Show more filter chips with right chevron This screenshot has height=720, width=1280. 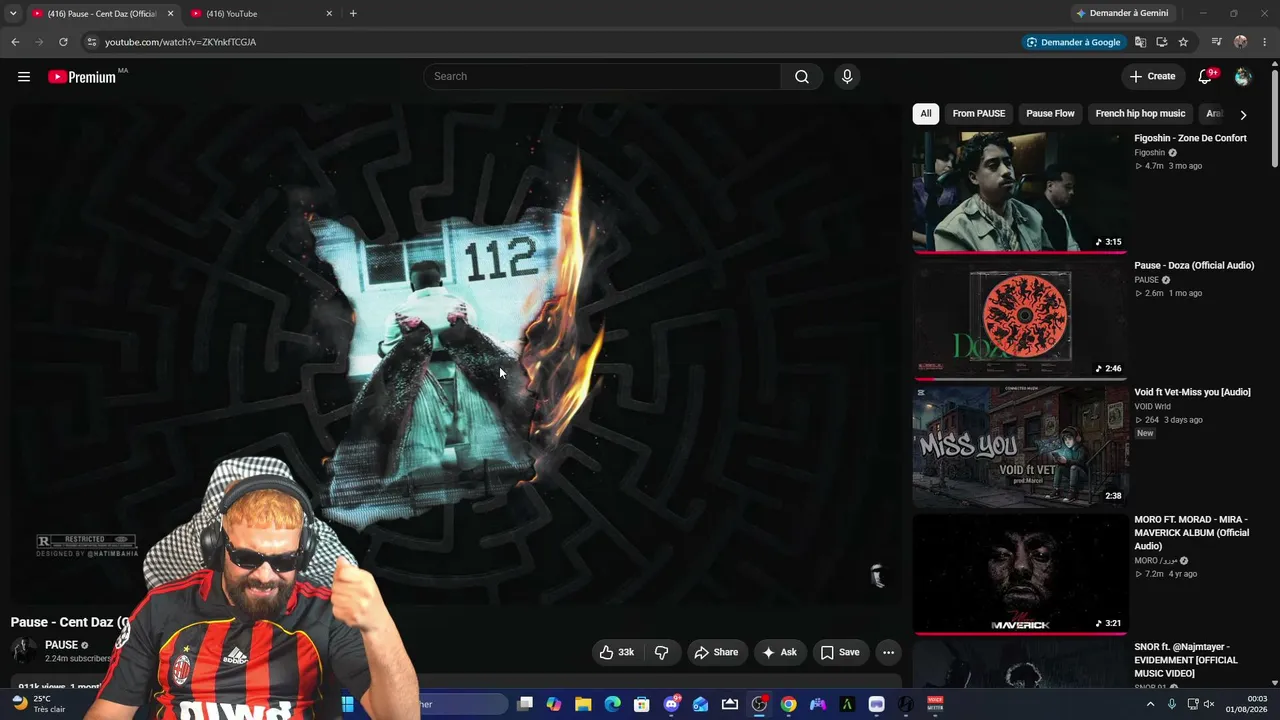(x=1243, y=115)
